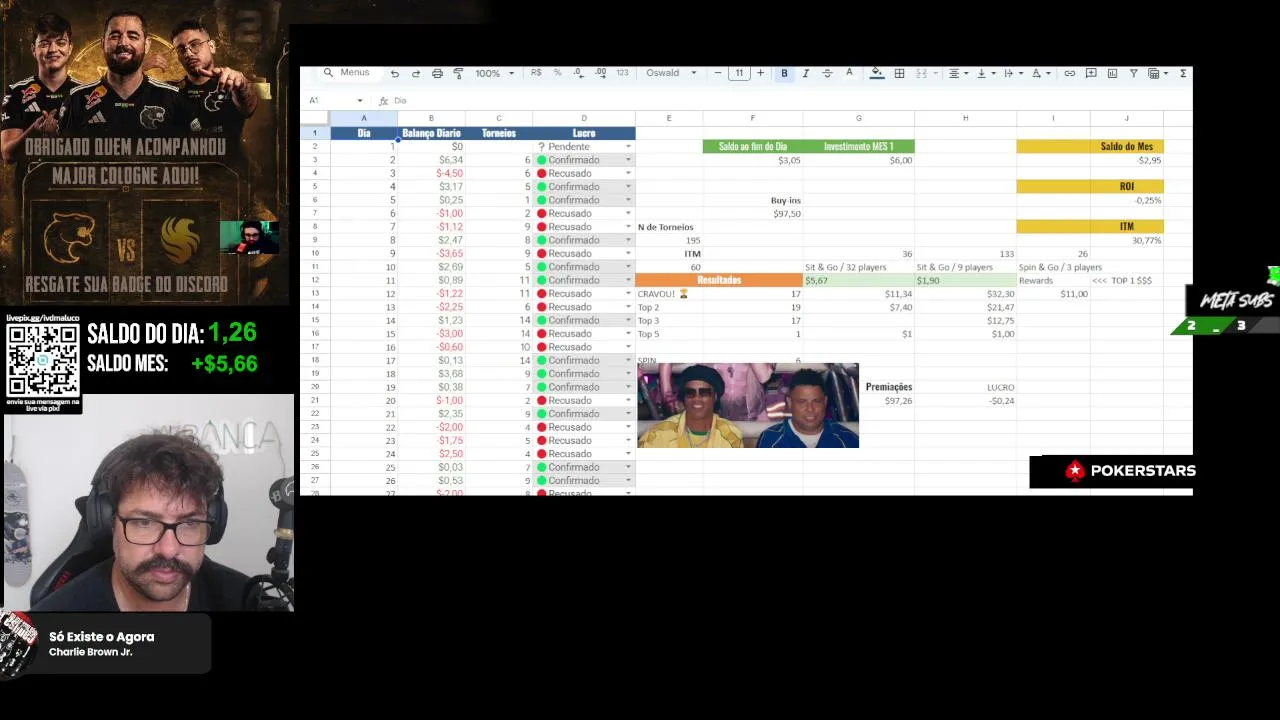Click the Undo arrow in the toolbar
The height and width of the screenshot is (720, 1280).
pos(394,73)
